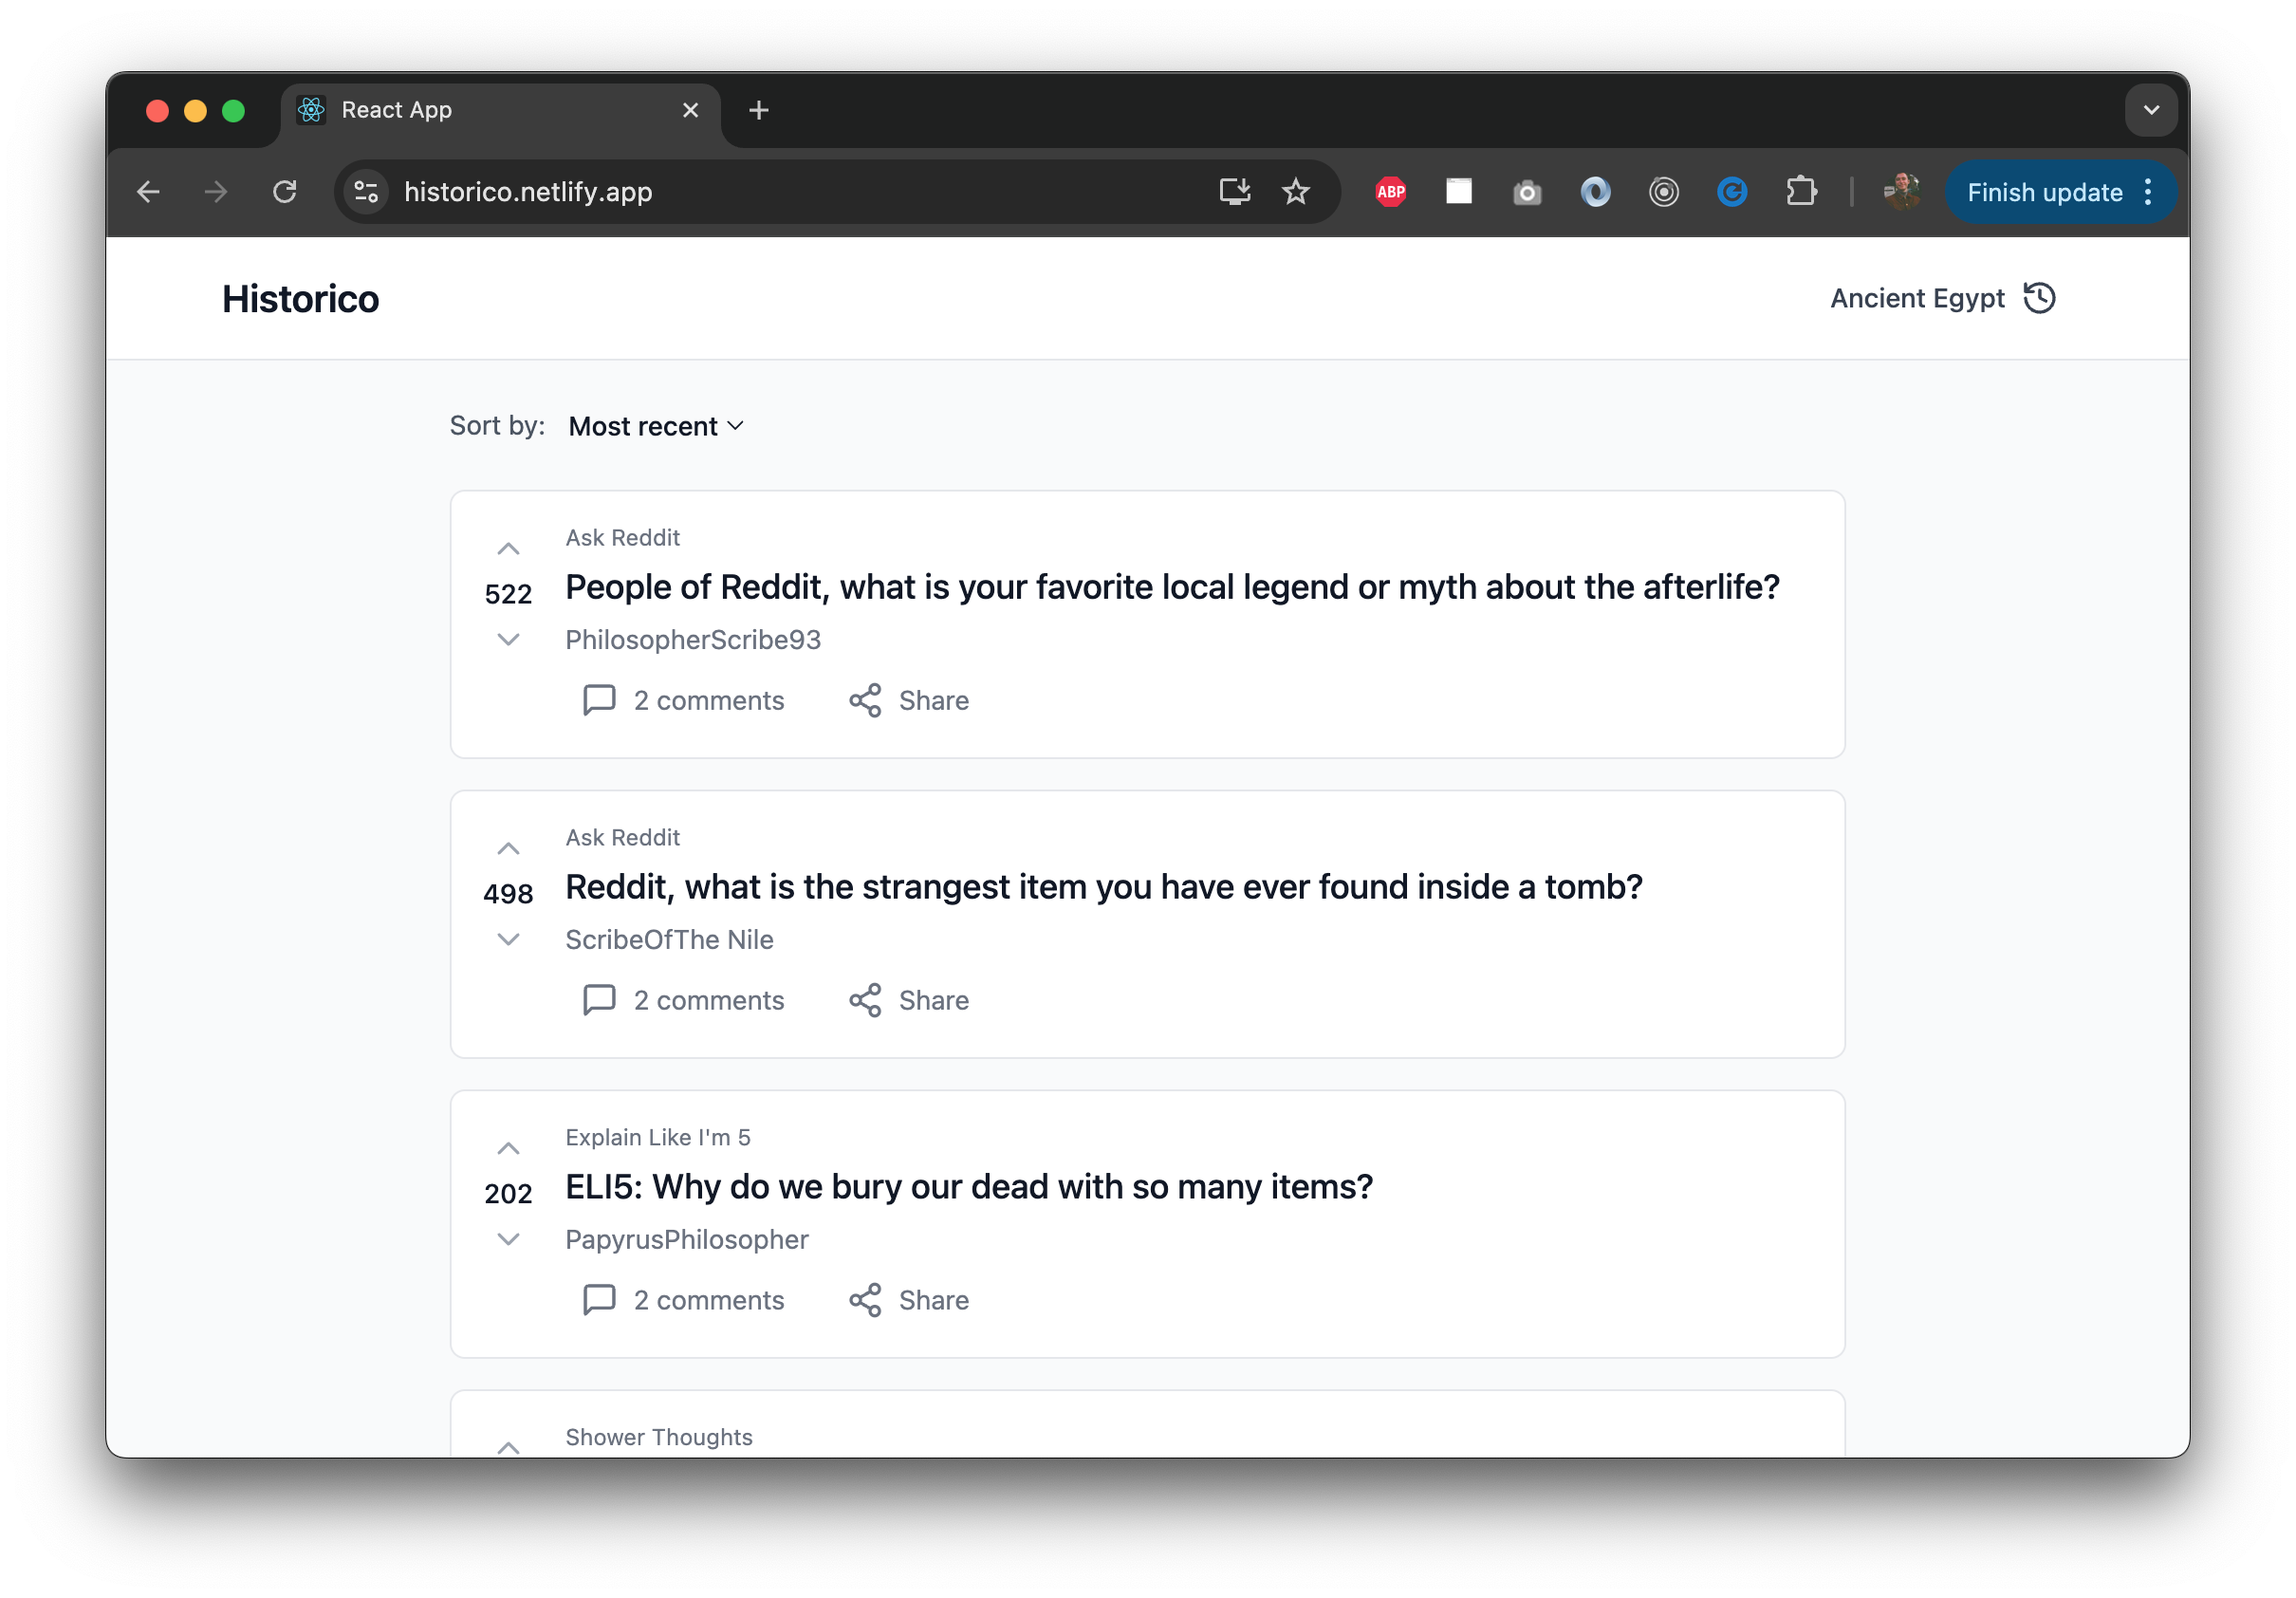The image size is (2296, 1598).
Task: Click the browser forward arrow
Action: [x=216, y=192]
